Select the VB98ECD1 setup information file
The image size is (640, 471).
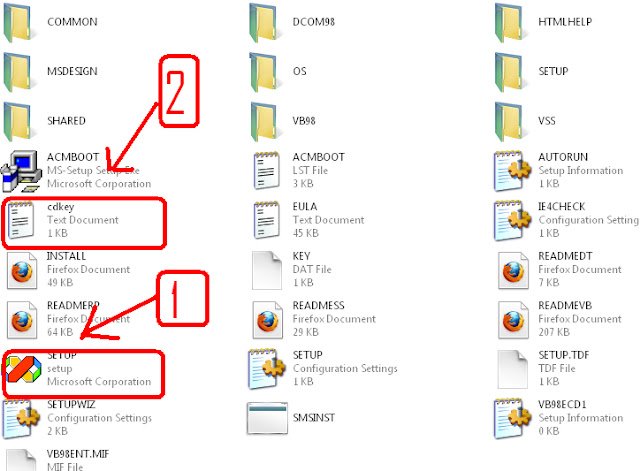point(558,418)
